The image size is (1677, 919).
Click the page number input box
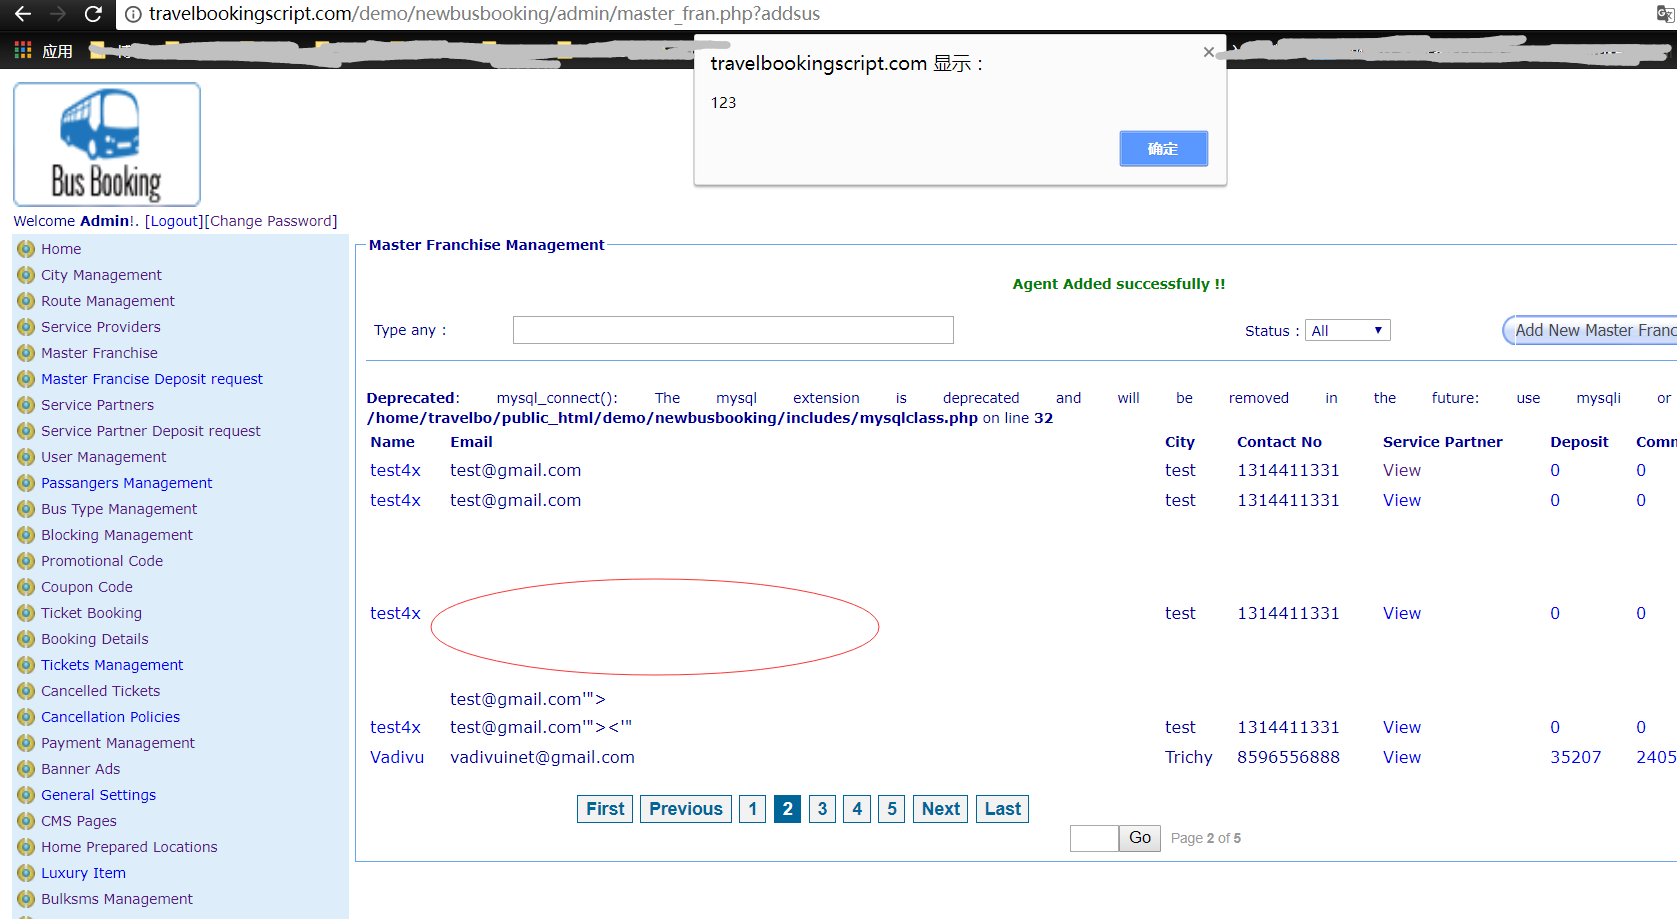(1094, 838)
